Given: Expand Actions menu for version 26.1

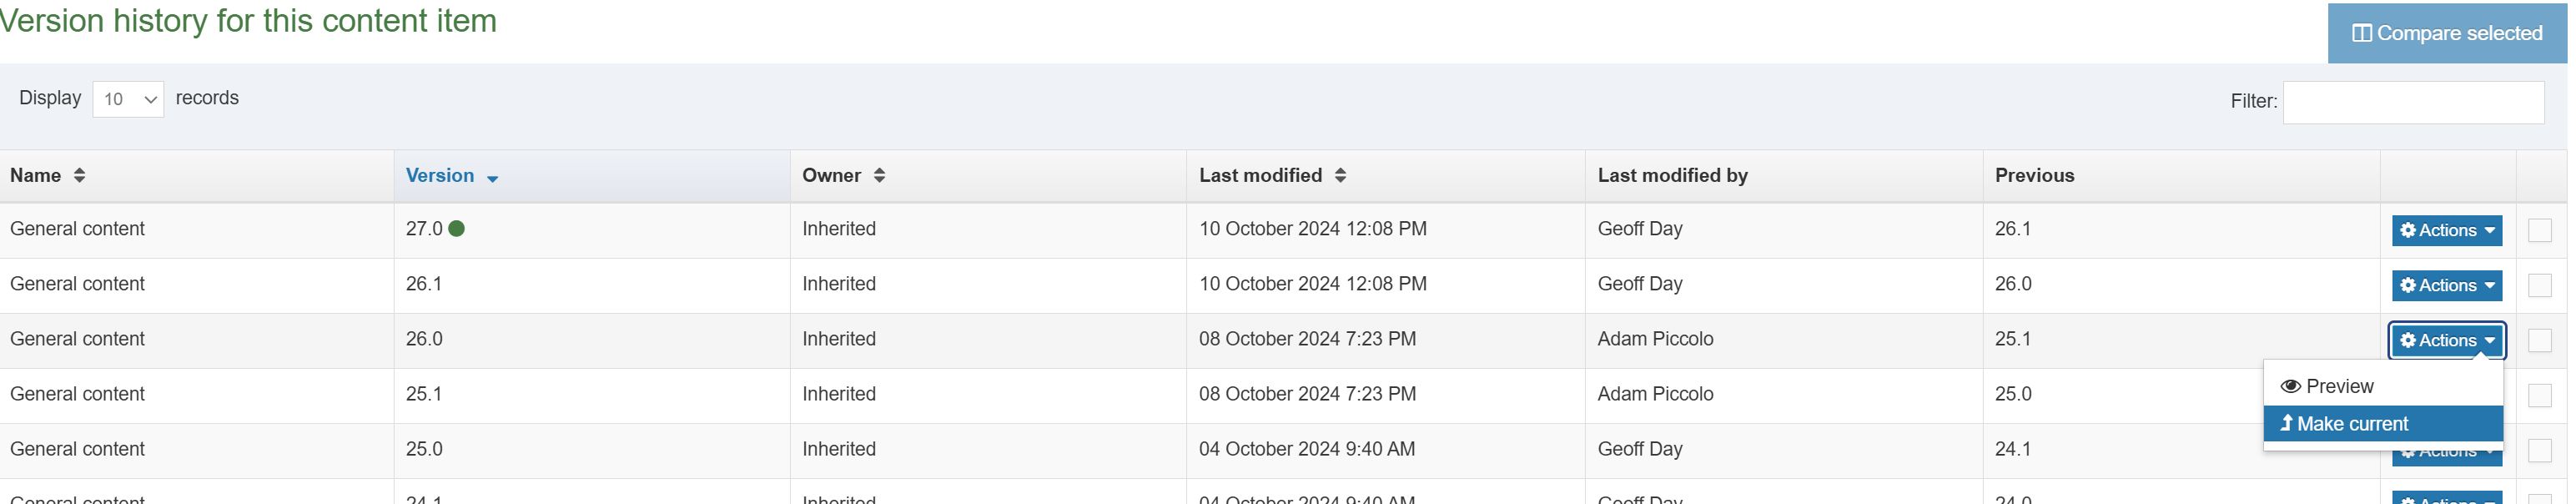Looking at the screenshot, I should click(x=2446, y=285).
